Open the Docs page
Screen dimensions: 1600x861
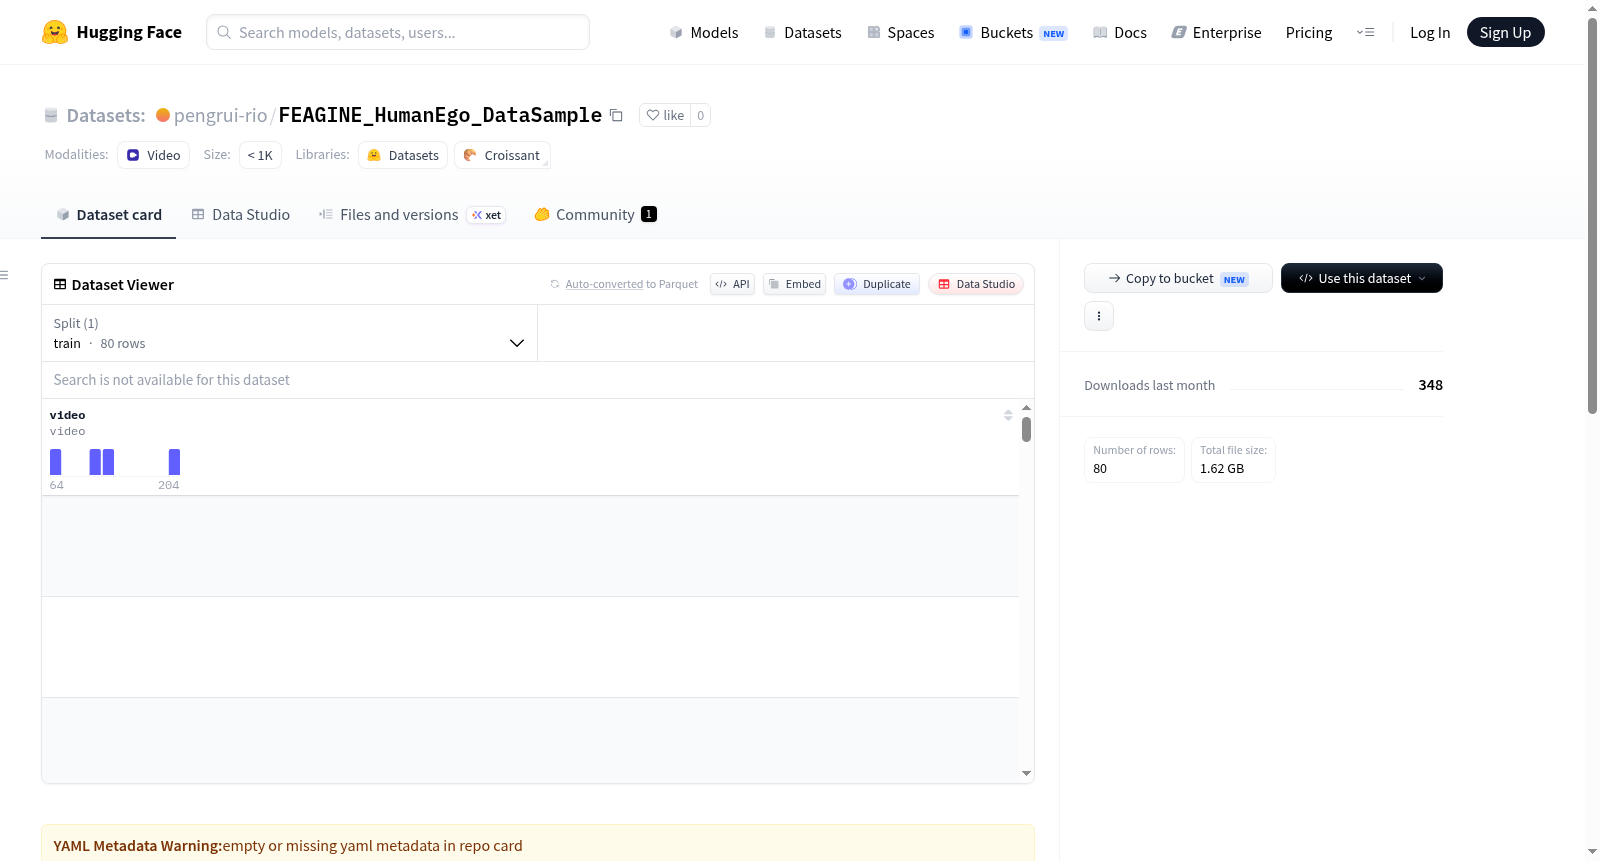click(x=1120, y=32)
